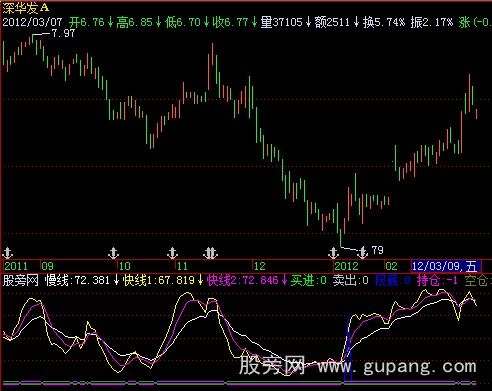The image size is (492, 391).
Task: Click the slow line value 慢线:72.381
Action: pos(77,280)
